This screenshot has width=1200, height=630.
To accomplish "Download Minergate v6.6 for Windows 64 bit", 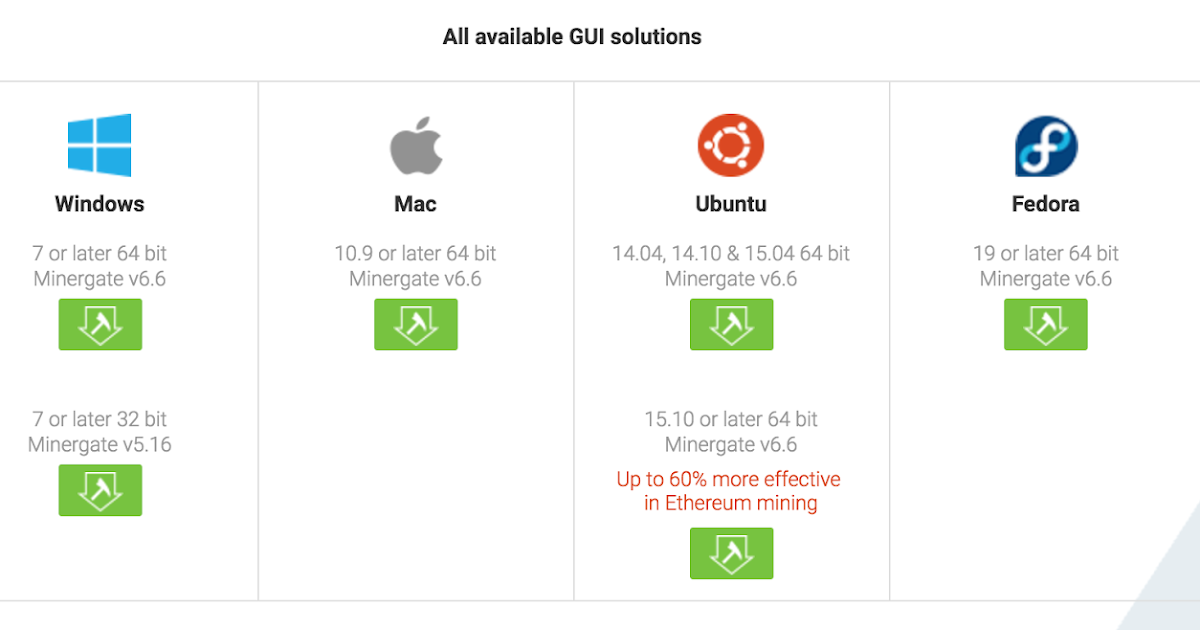I will pyautogui.click(x=100, y=324).
